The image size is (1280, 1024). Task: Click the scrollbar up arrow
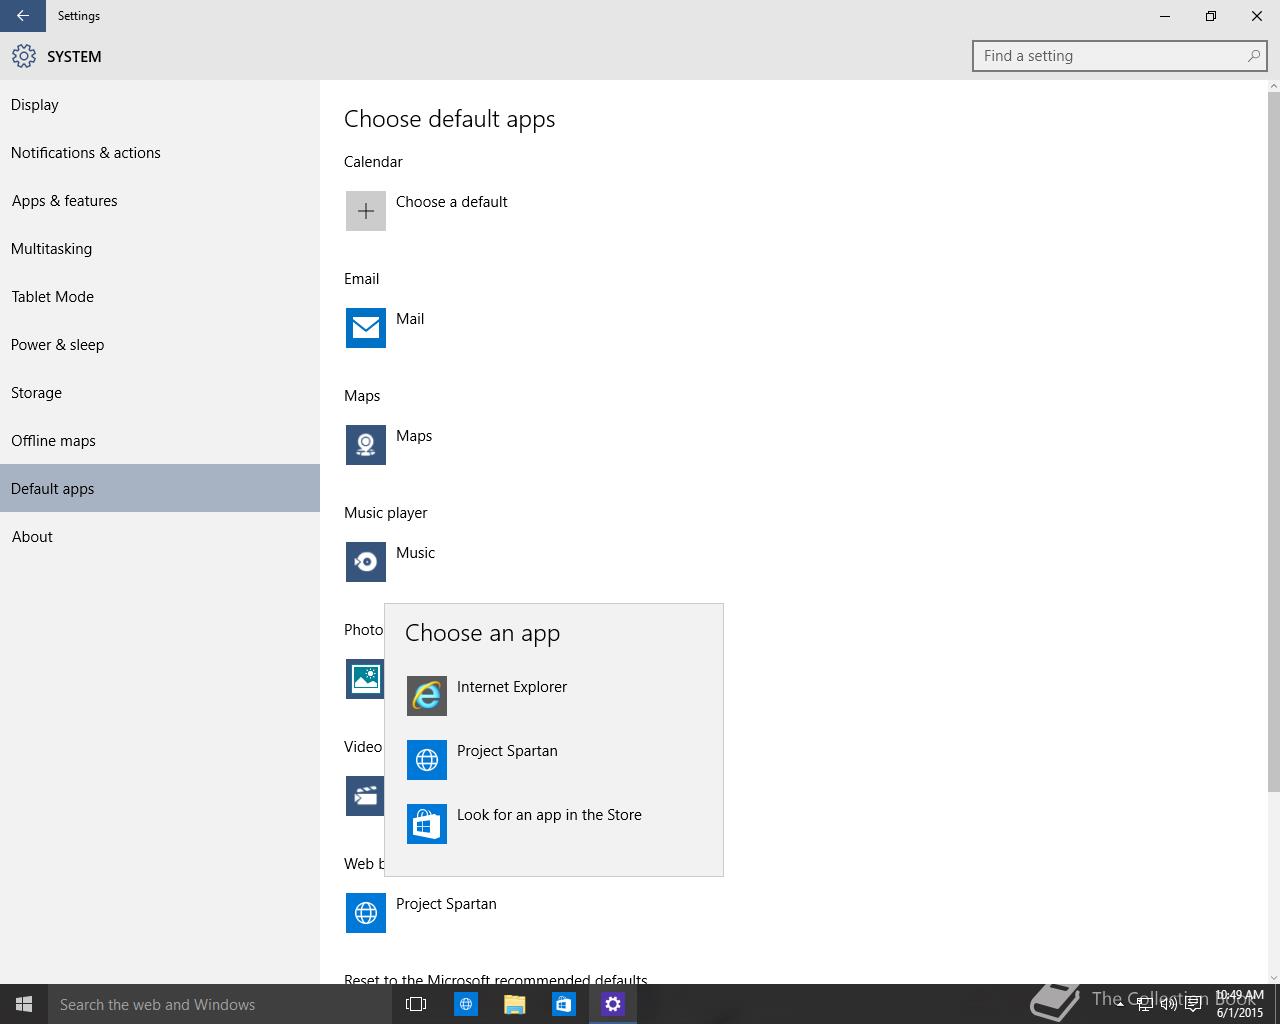[x=1273, y=87]
